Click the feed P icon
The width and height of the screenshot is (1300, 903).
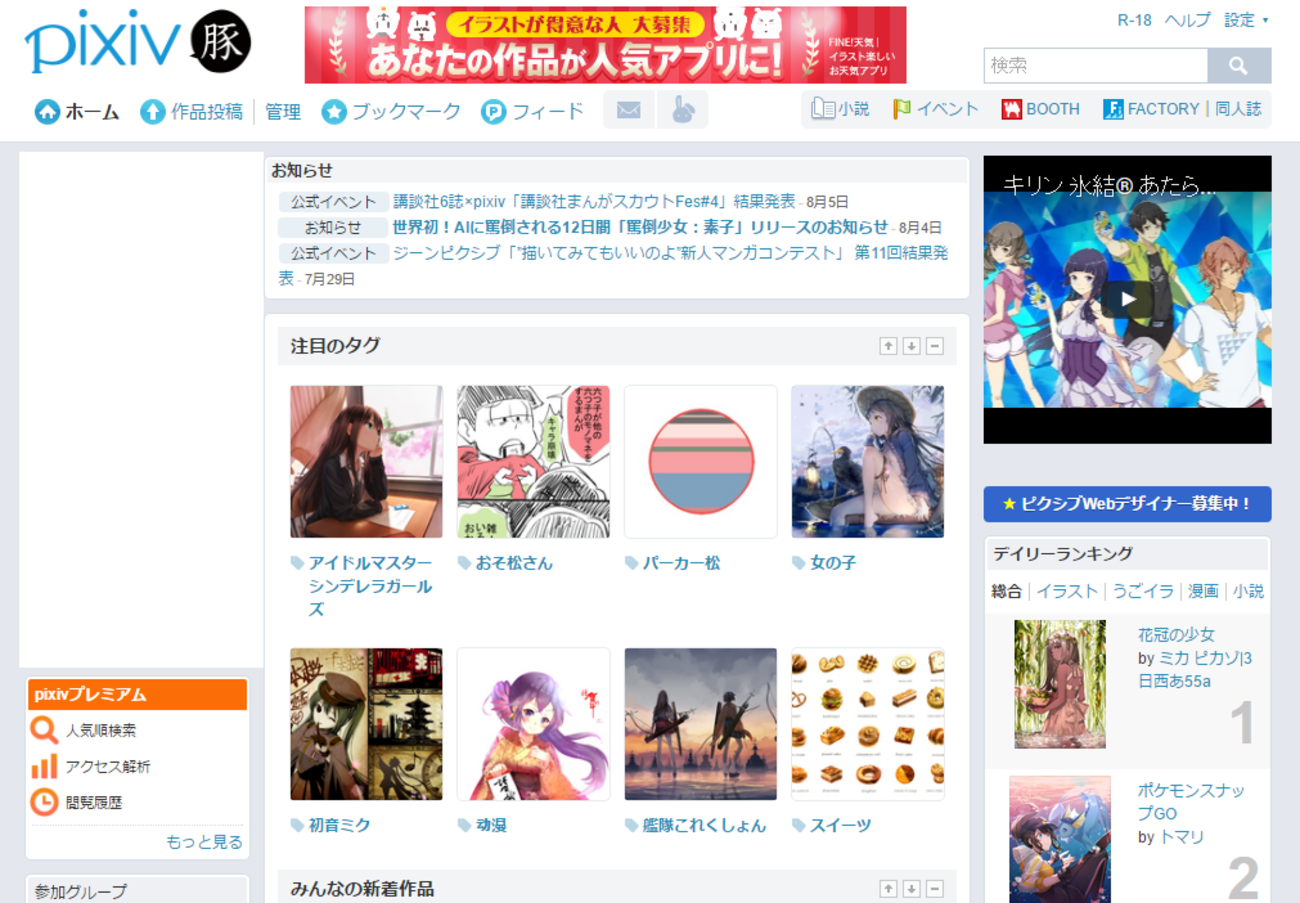point(493,111)
